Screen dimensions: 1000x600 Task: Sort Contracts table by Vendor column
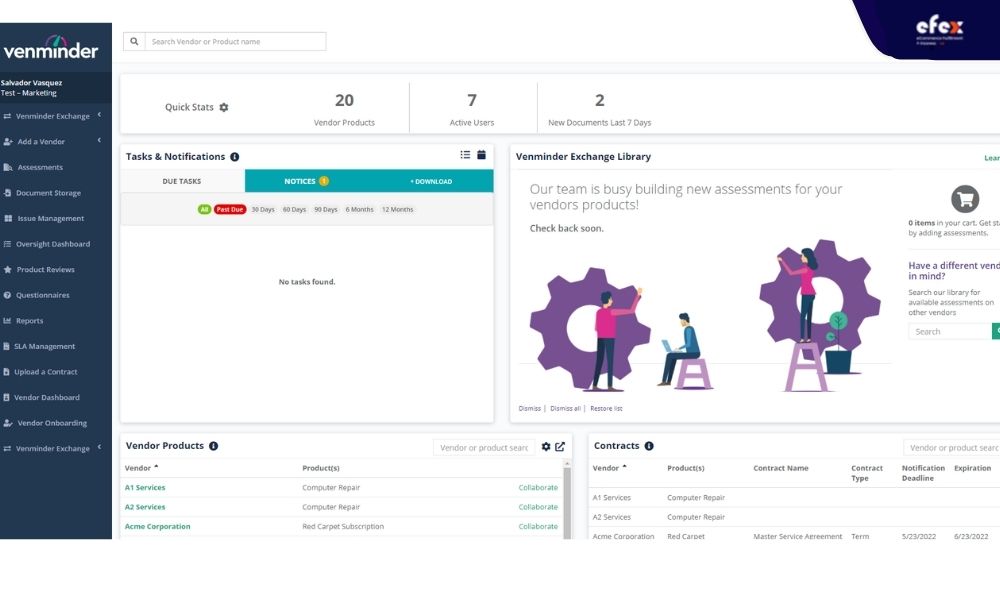609,468
